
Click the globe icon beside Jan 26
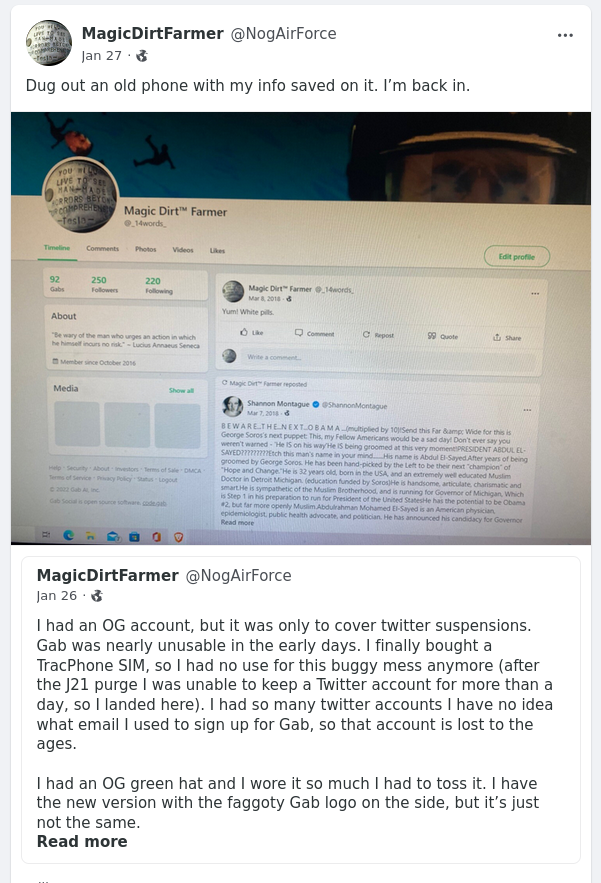[x=97, y=596]
